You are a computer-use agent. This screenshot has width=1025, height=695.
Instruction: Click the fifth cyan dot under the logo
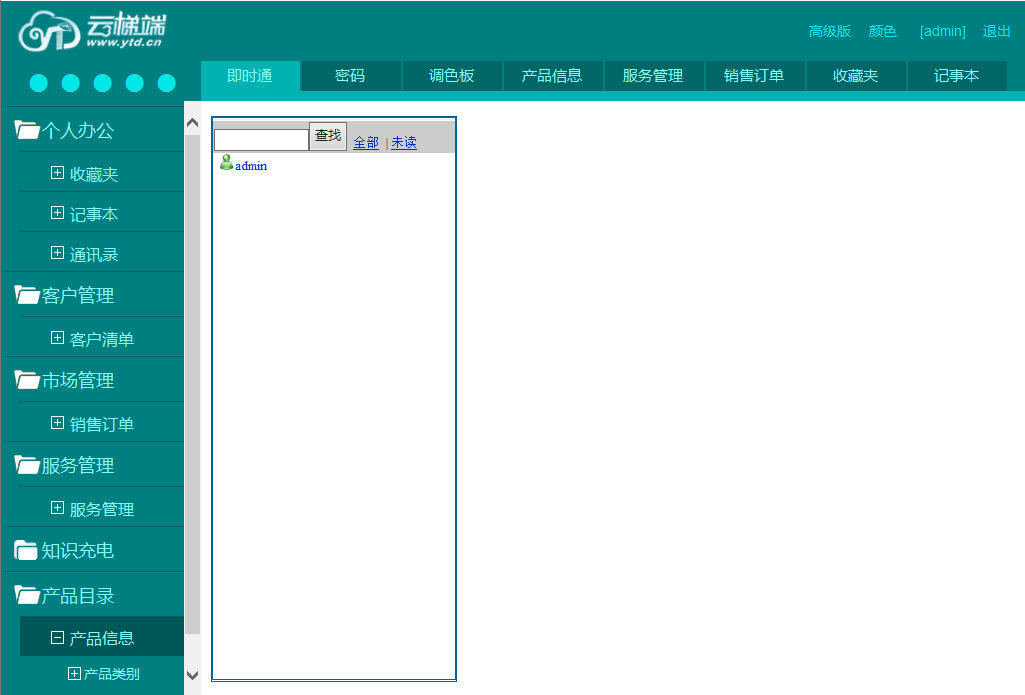click(x=167, y=83)
